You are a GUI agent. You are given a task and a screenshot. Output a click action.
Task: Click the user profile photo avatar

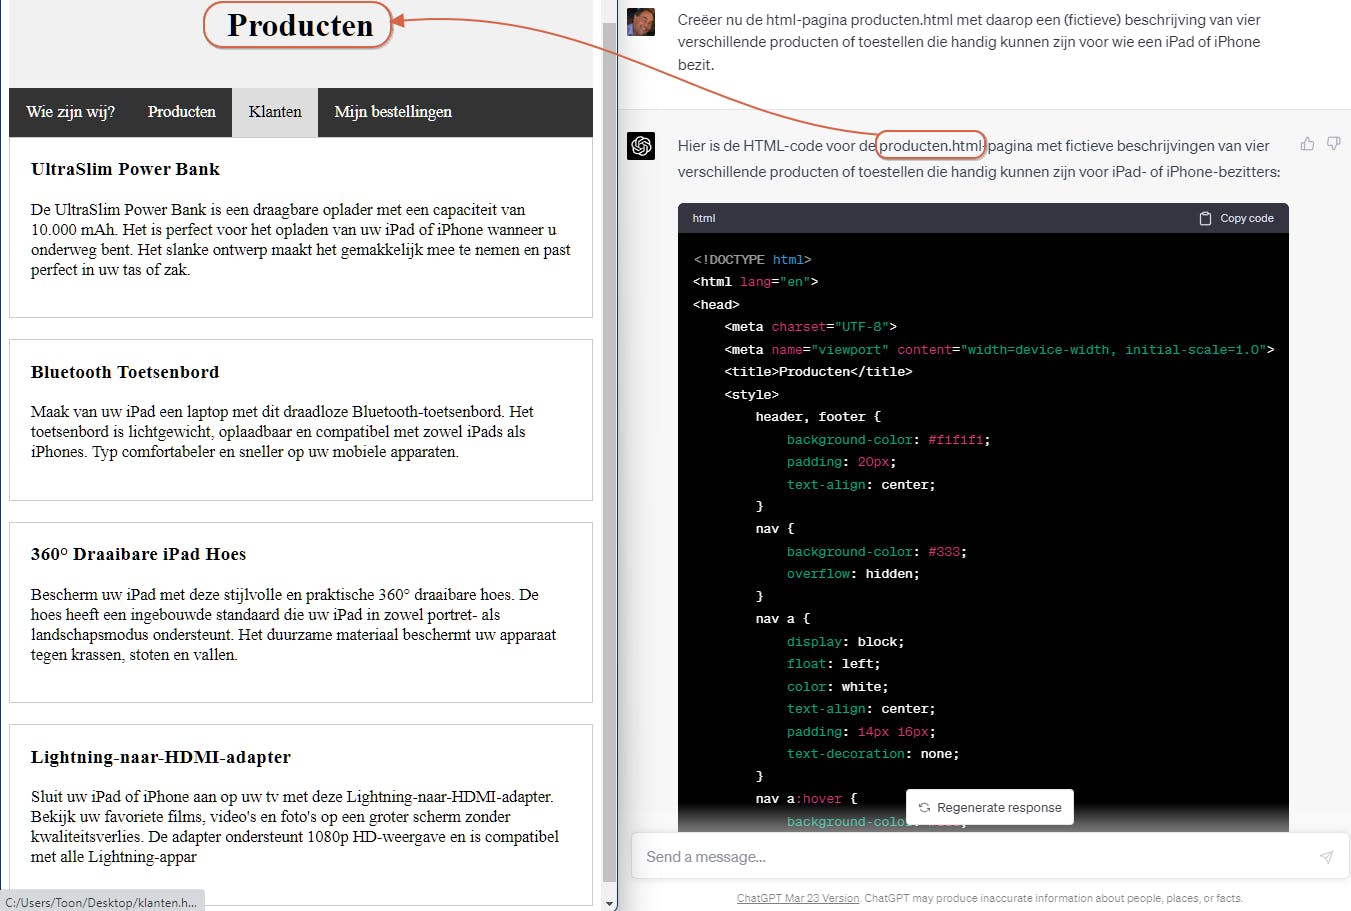coord(641,22)
